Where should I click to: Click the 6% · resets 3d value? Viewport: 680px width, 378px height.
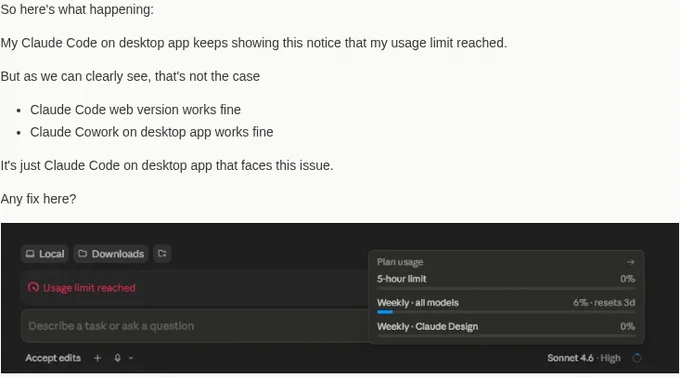(604, 303)
